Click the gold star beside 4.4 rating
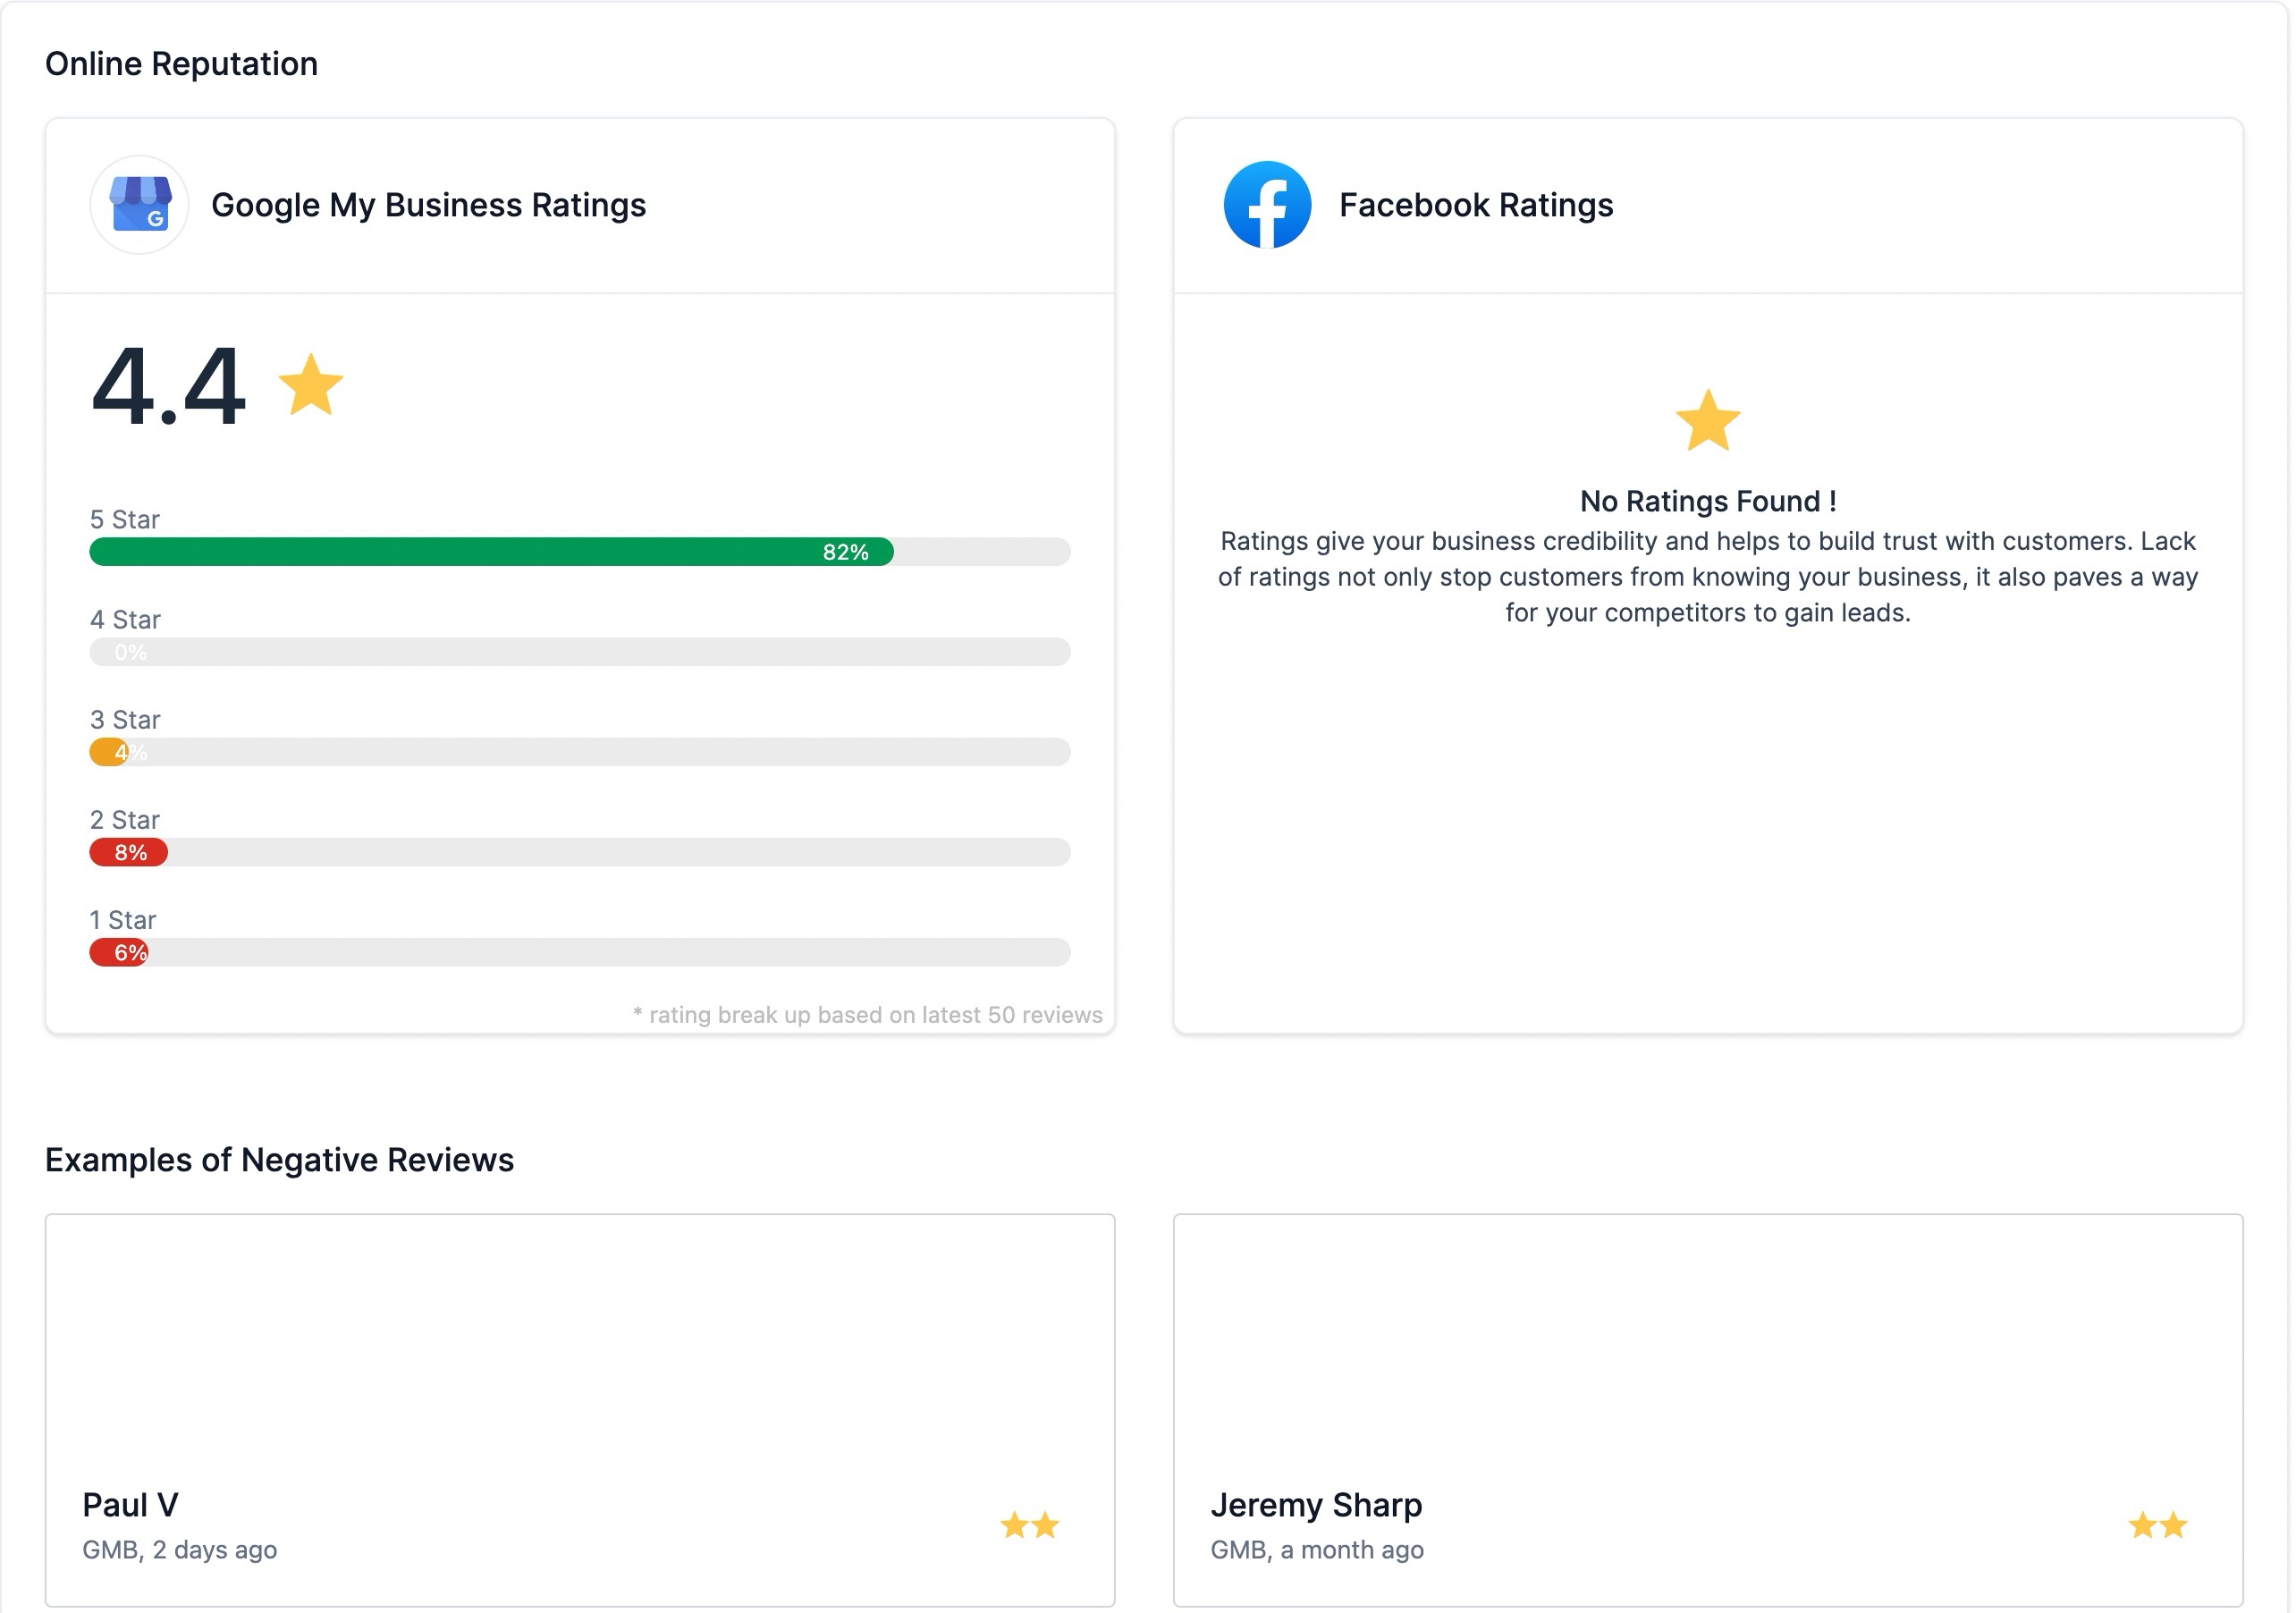This screenshot has width=2296, height=1613. (x=310, y=385)
